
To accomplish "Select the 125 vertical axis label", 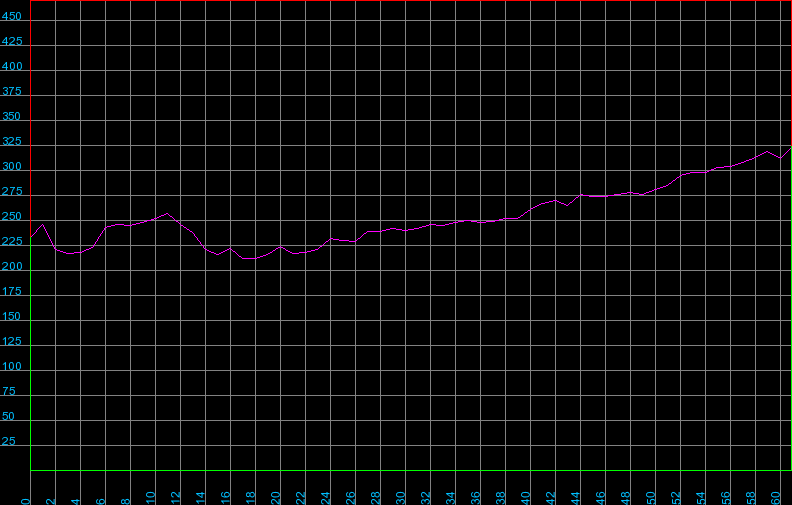I will click(12, 341).
